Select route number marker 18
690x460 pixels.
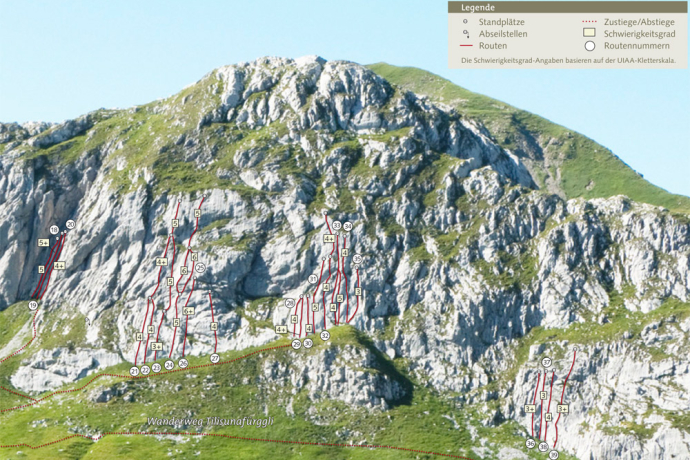[x=54, y=230]
